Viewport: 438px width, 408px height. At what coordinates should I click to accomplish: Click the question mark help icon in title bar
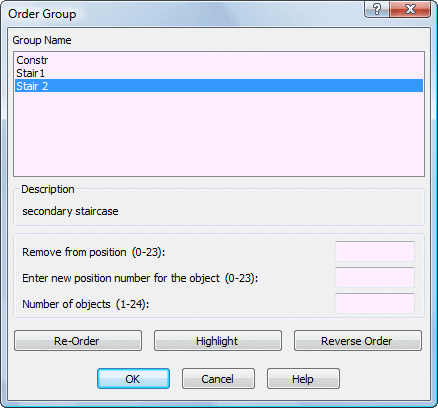coord(377,9)
